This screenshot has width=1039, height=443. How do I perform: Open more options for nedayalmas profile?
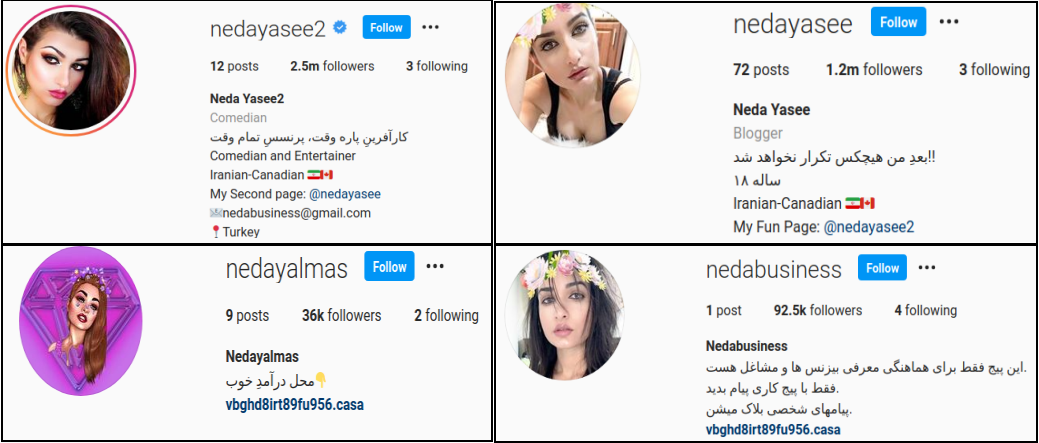click(435, 266)
